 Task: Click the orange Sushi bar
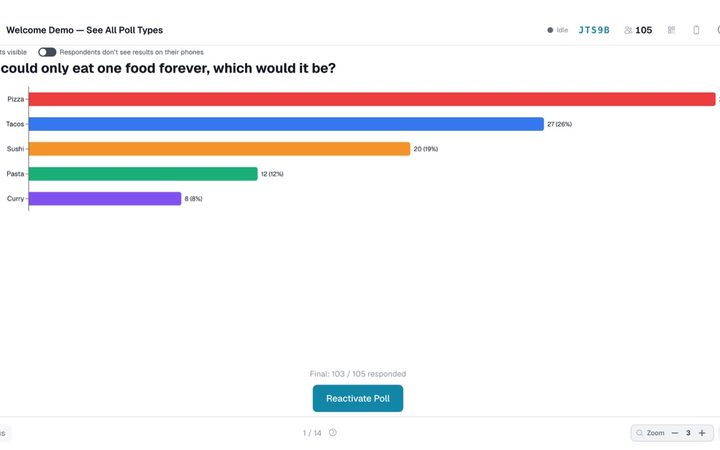point(219,149)
